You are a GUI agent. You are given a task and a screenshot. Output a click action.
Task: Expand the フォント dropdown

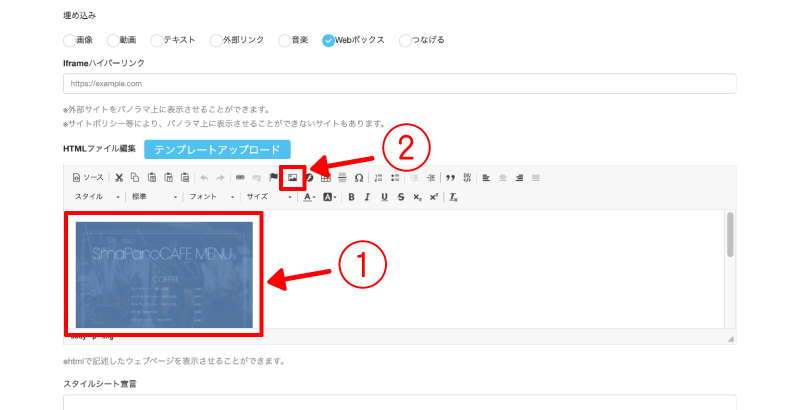click(209, 197)
